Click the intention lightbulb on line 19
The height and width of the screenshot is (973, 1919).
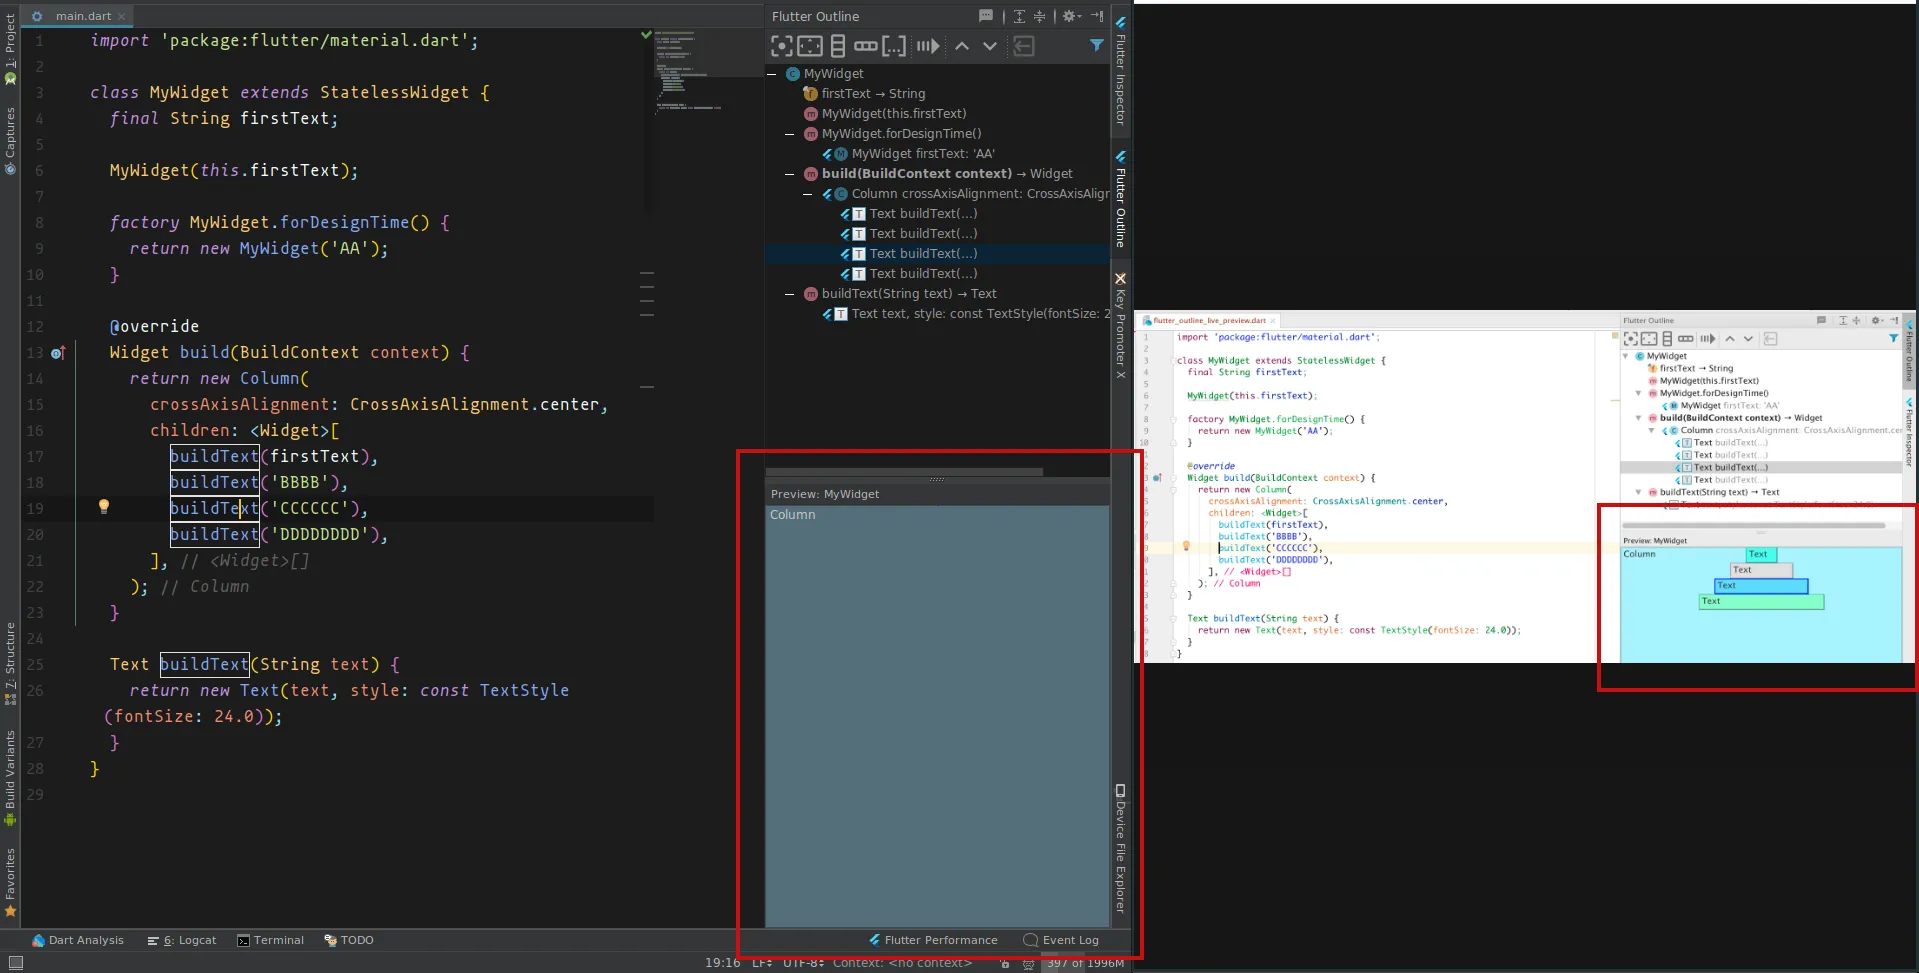[103, 507]
